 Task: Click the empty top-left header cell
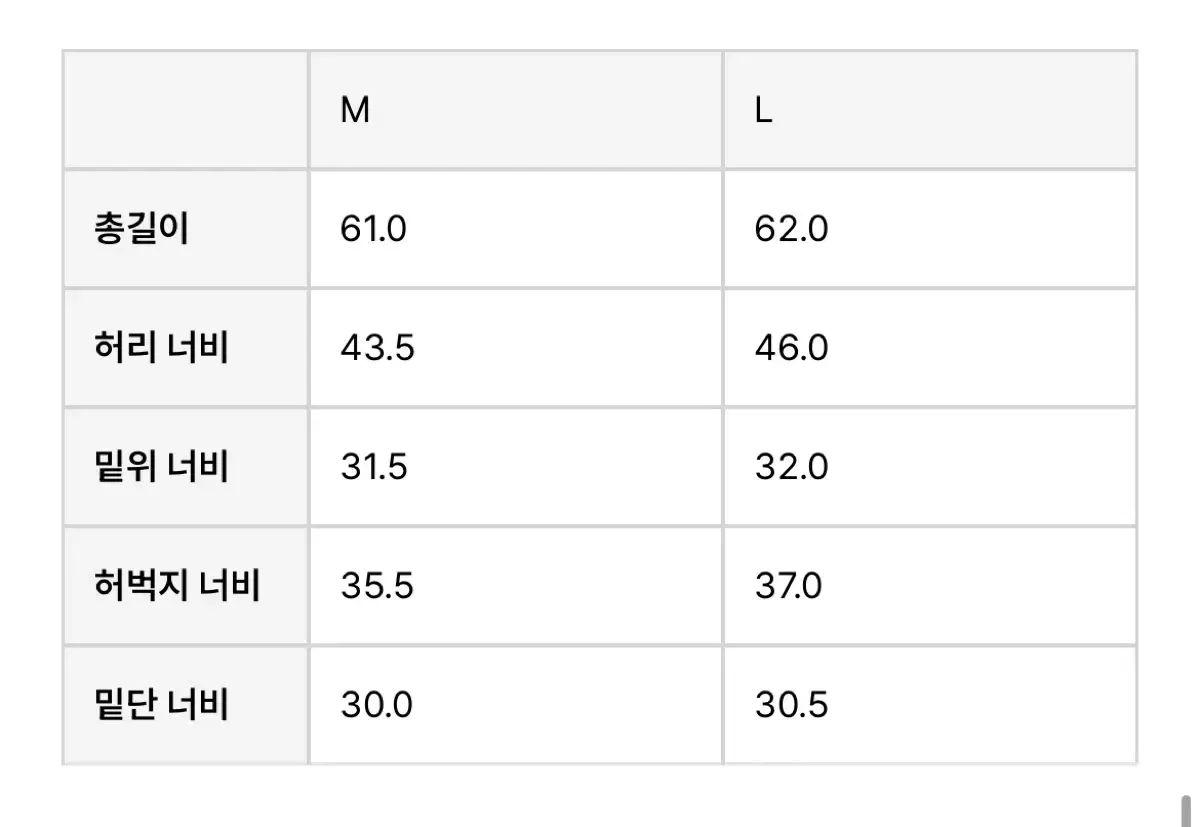pos(185,110)
